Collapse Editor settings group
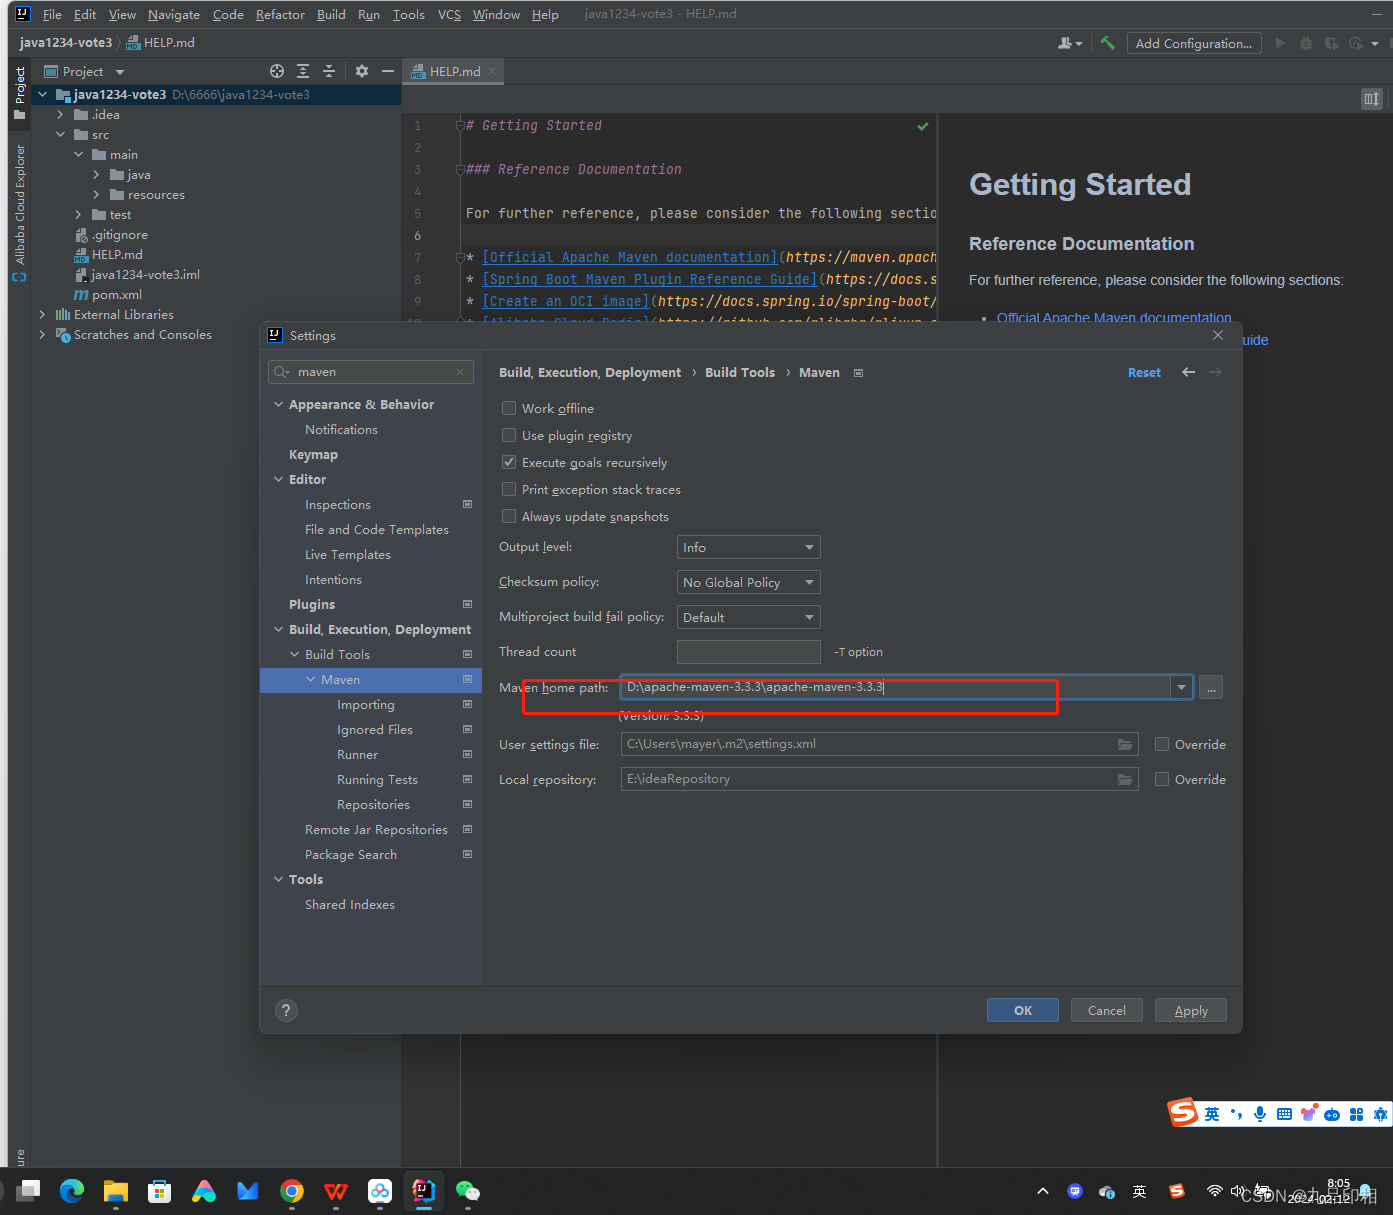 point(279,479)
